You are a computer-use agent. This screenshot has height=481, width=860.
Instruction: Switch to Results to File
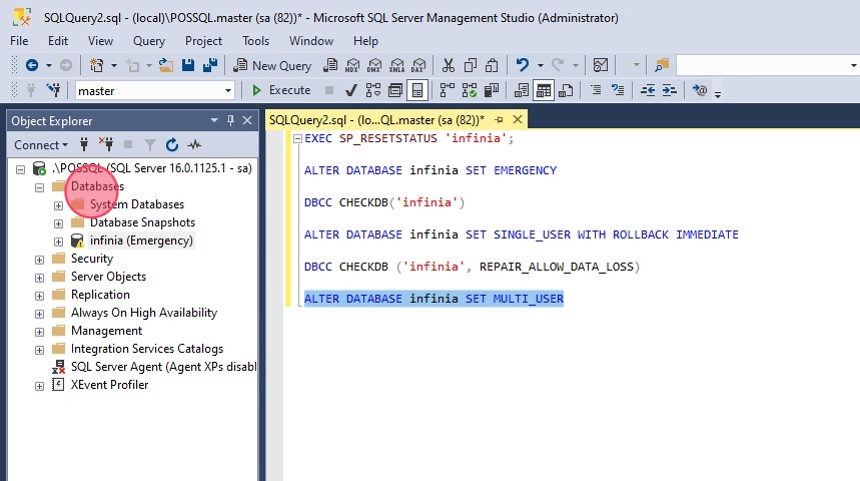tap(566, 90)
